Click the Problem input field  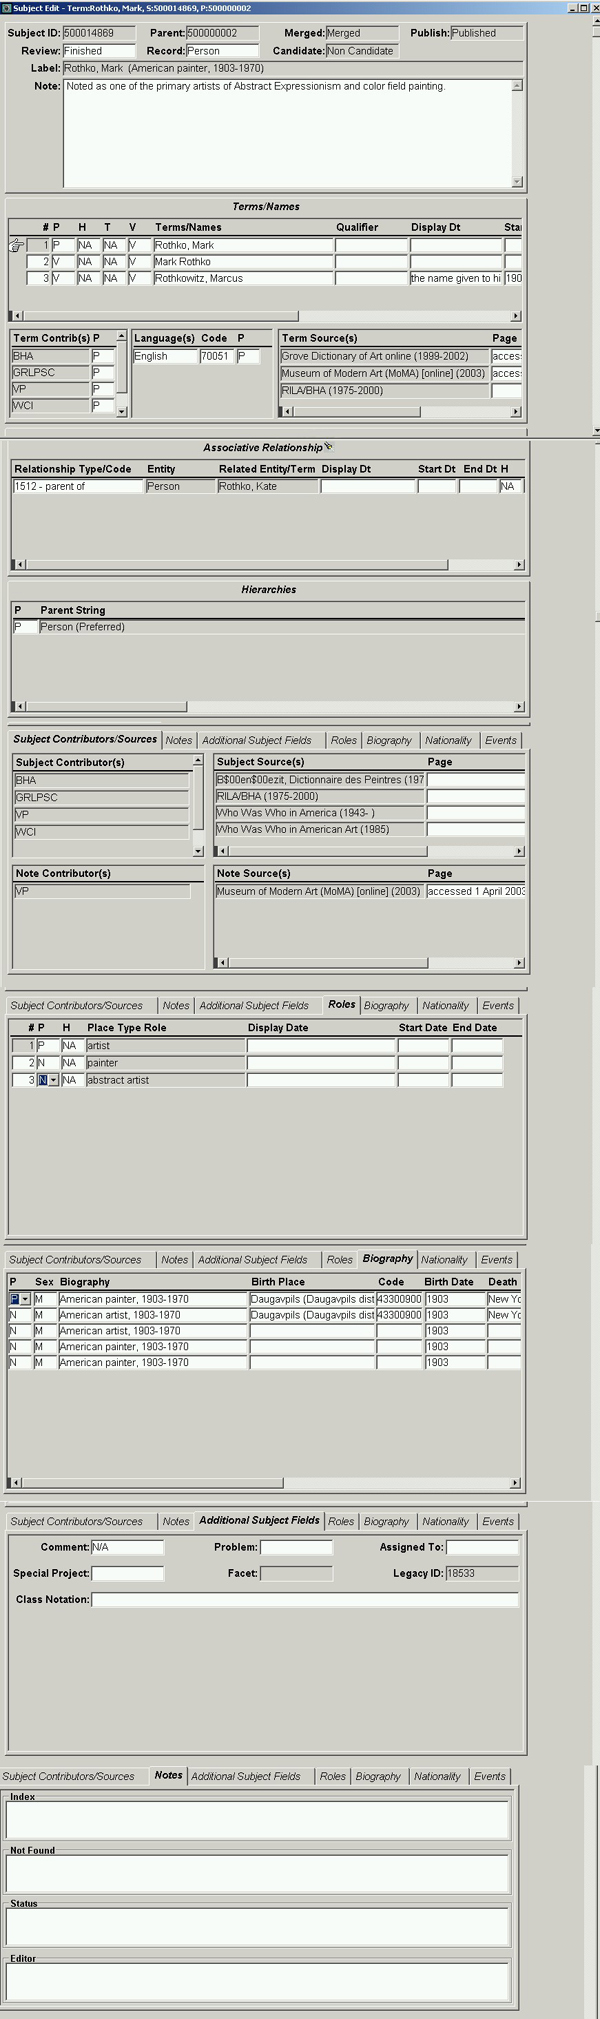pos(296,1547)
